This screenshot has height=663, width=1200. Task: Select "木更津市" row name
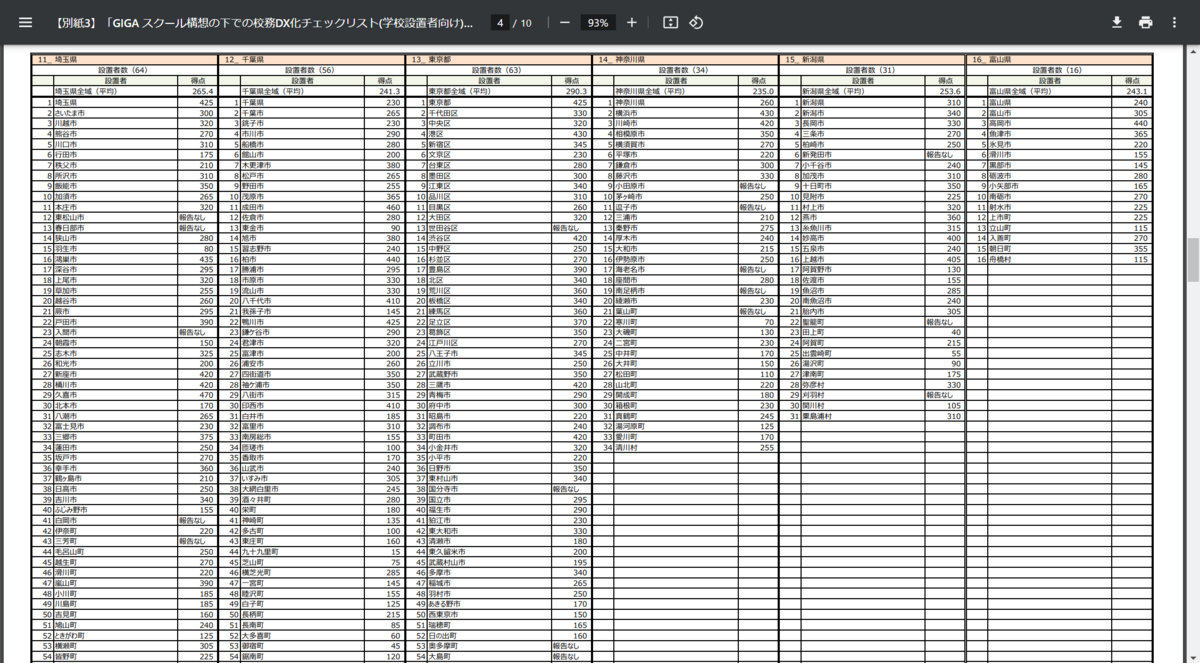pos(255,165)
